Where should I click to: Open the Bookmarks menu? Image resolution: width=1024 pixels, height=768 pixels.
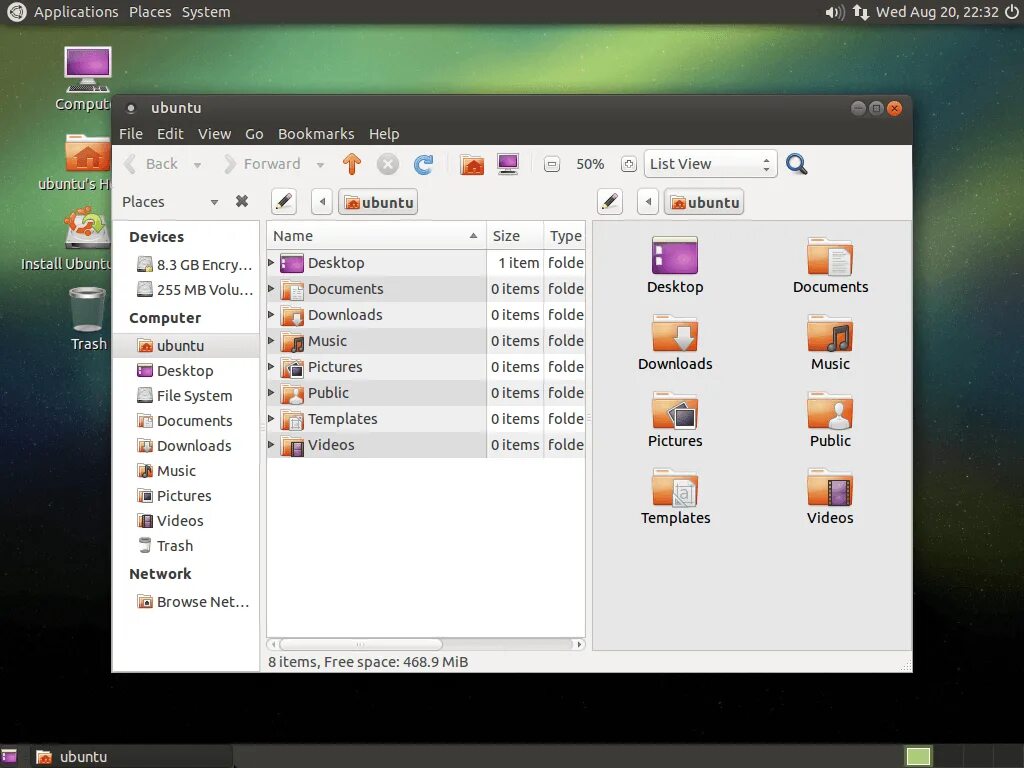pos(316,134)
